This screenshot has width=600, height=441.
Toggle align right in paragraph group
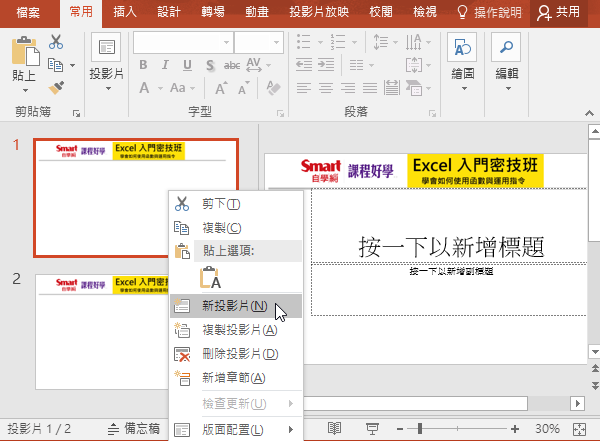(348, 88)
